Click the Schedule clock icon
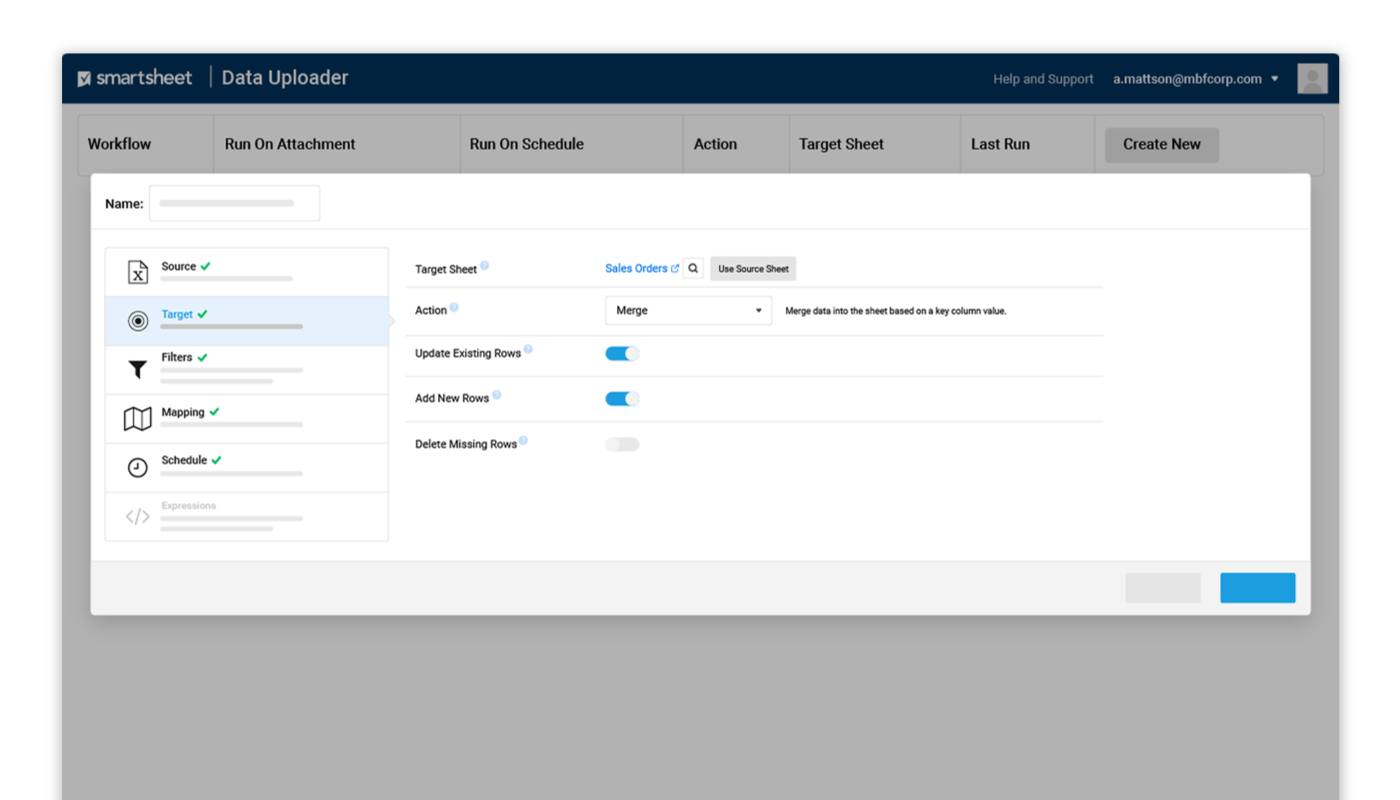 138,467
